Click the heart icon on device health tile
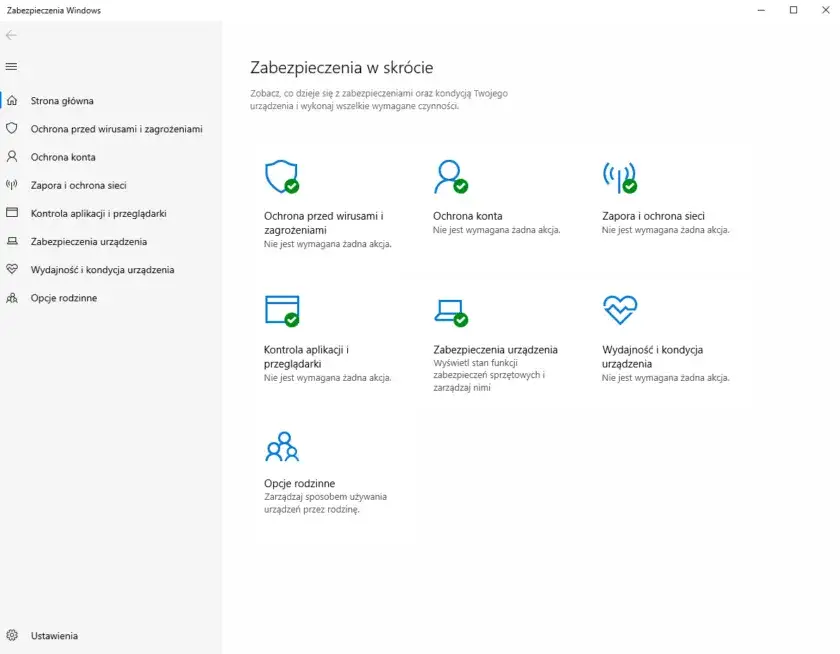The width and height of the screenshot is (840, 654). 619,311
